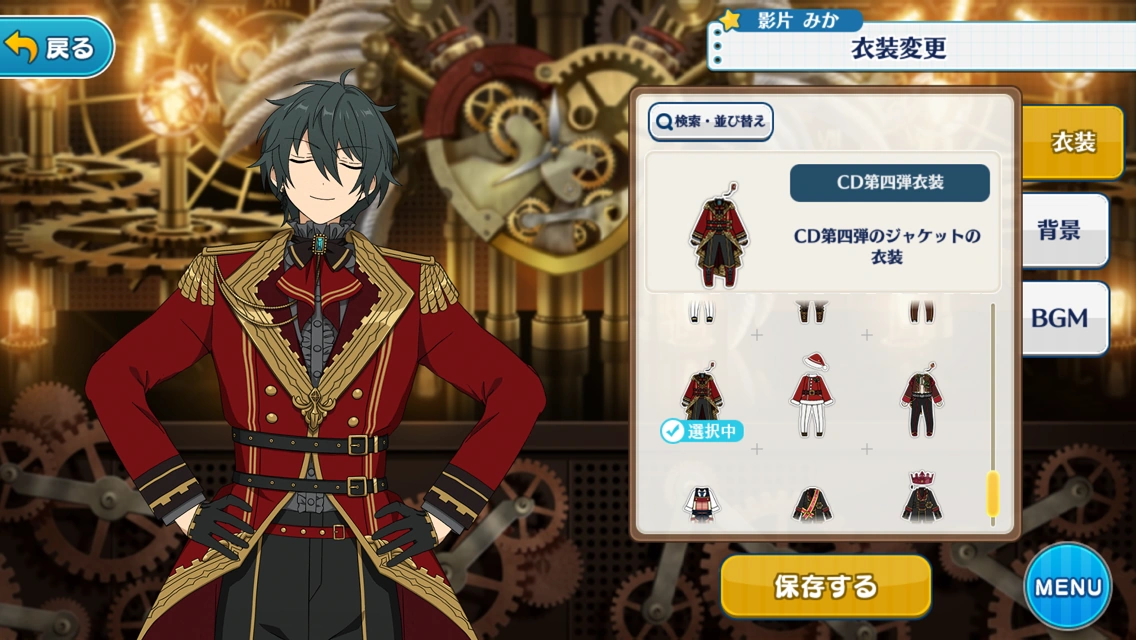Select the dark red-trimmed outfit thumbnail

coord(921,399)
